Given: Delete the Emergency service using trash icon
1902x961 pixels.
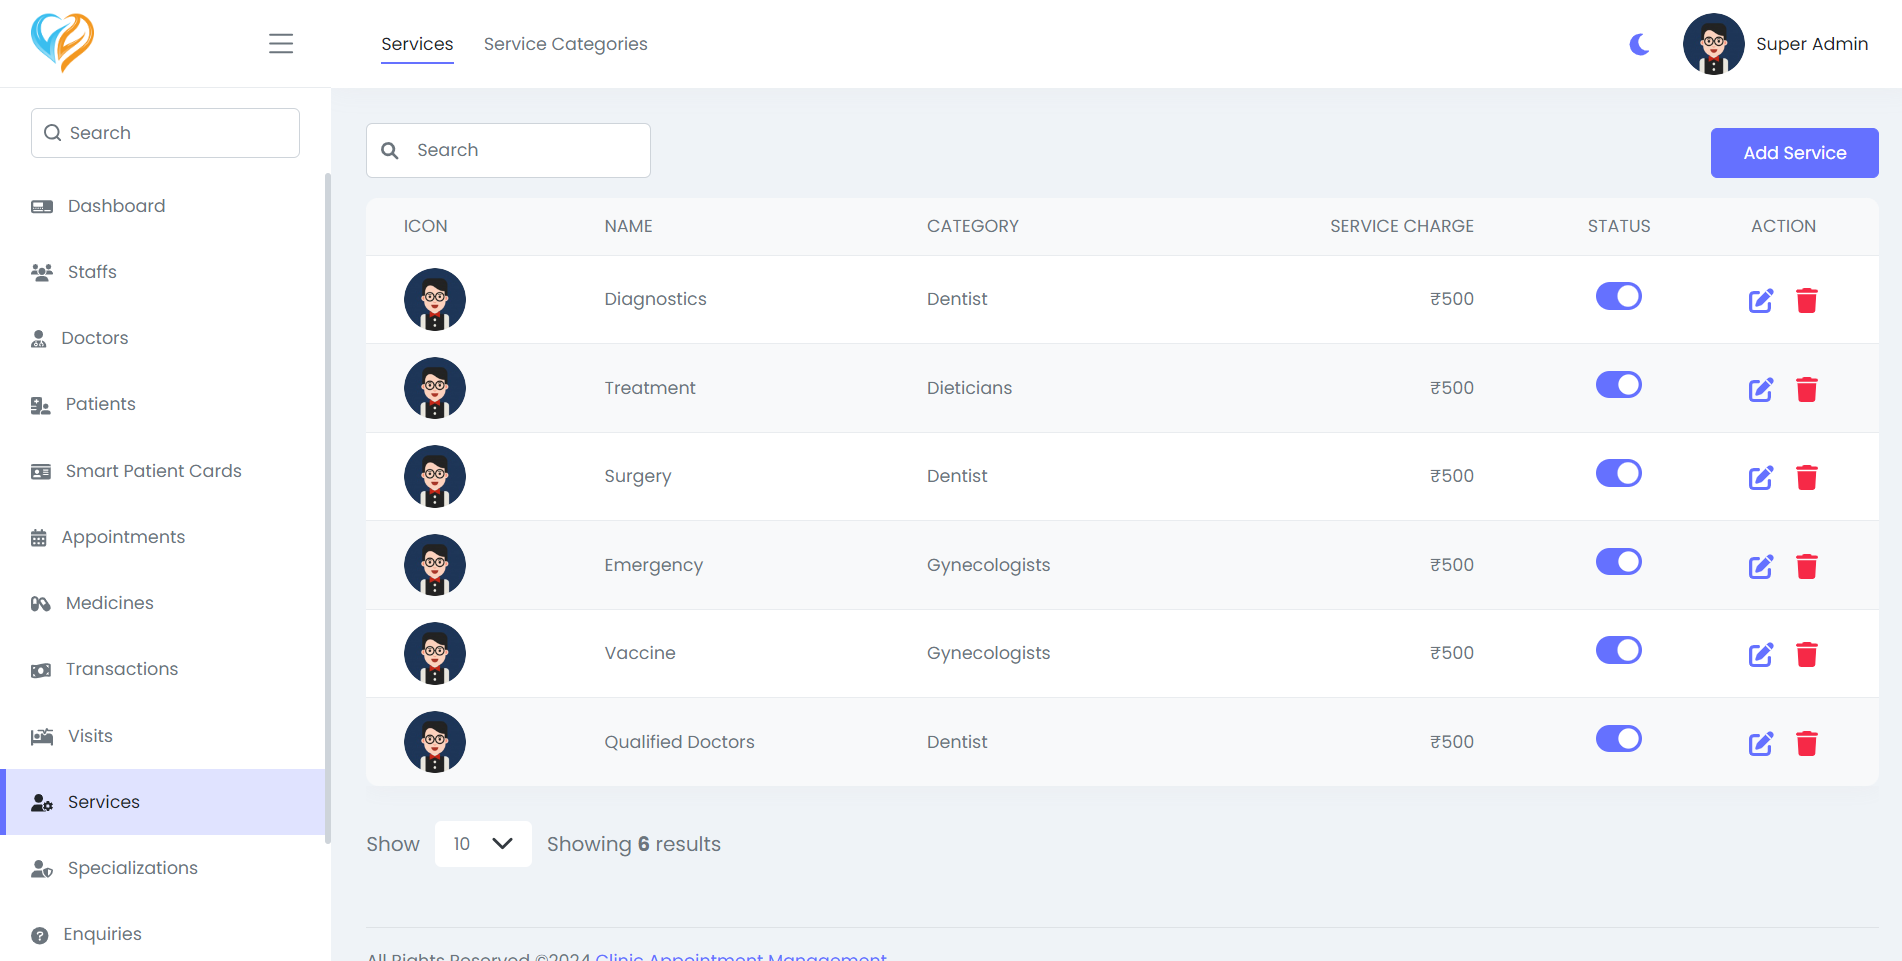Looking at the screenshot, I should (x=1806, y=567).
